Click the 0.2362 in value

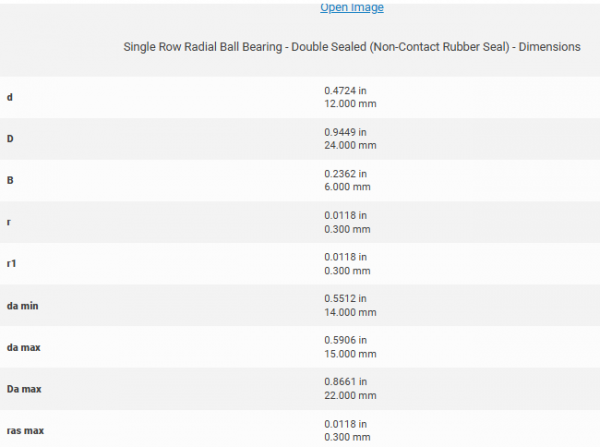(346, 173)
